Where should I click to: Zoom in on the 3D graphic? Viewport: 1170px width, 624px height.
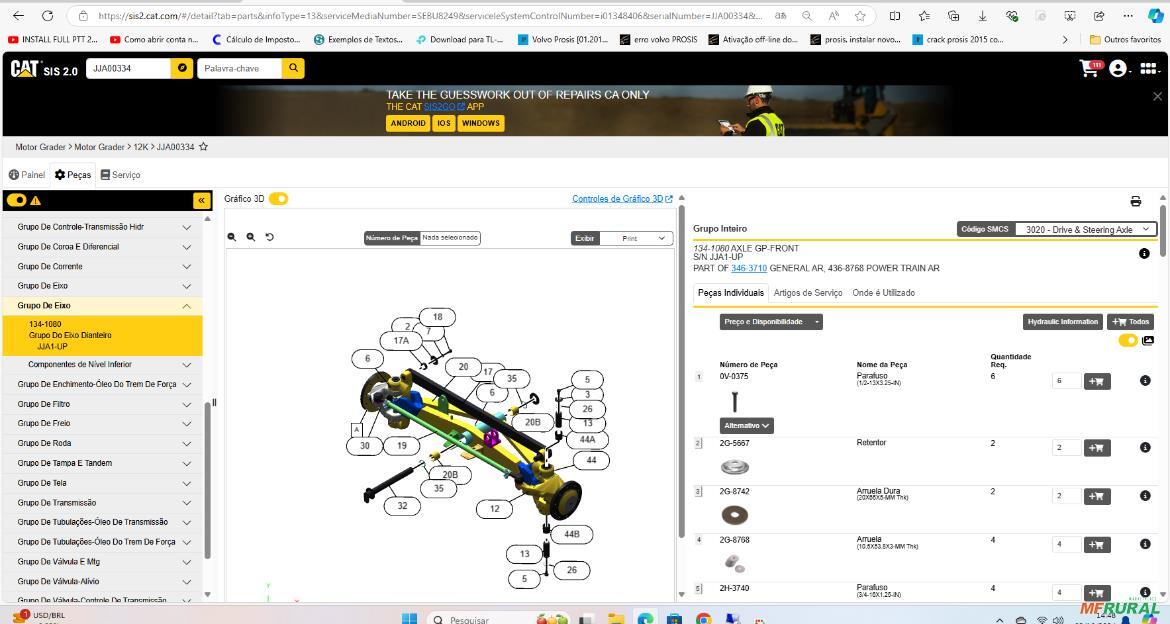[x=251, y=237]
